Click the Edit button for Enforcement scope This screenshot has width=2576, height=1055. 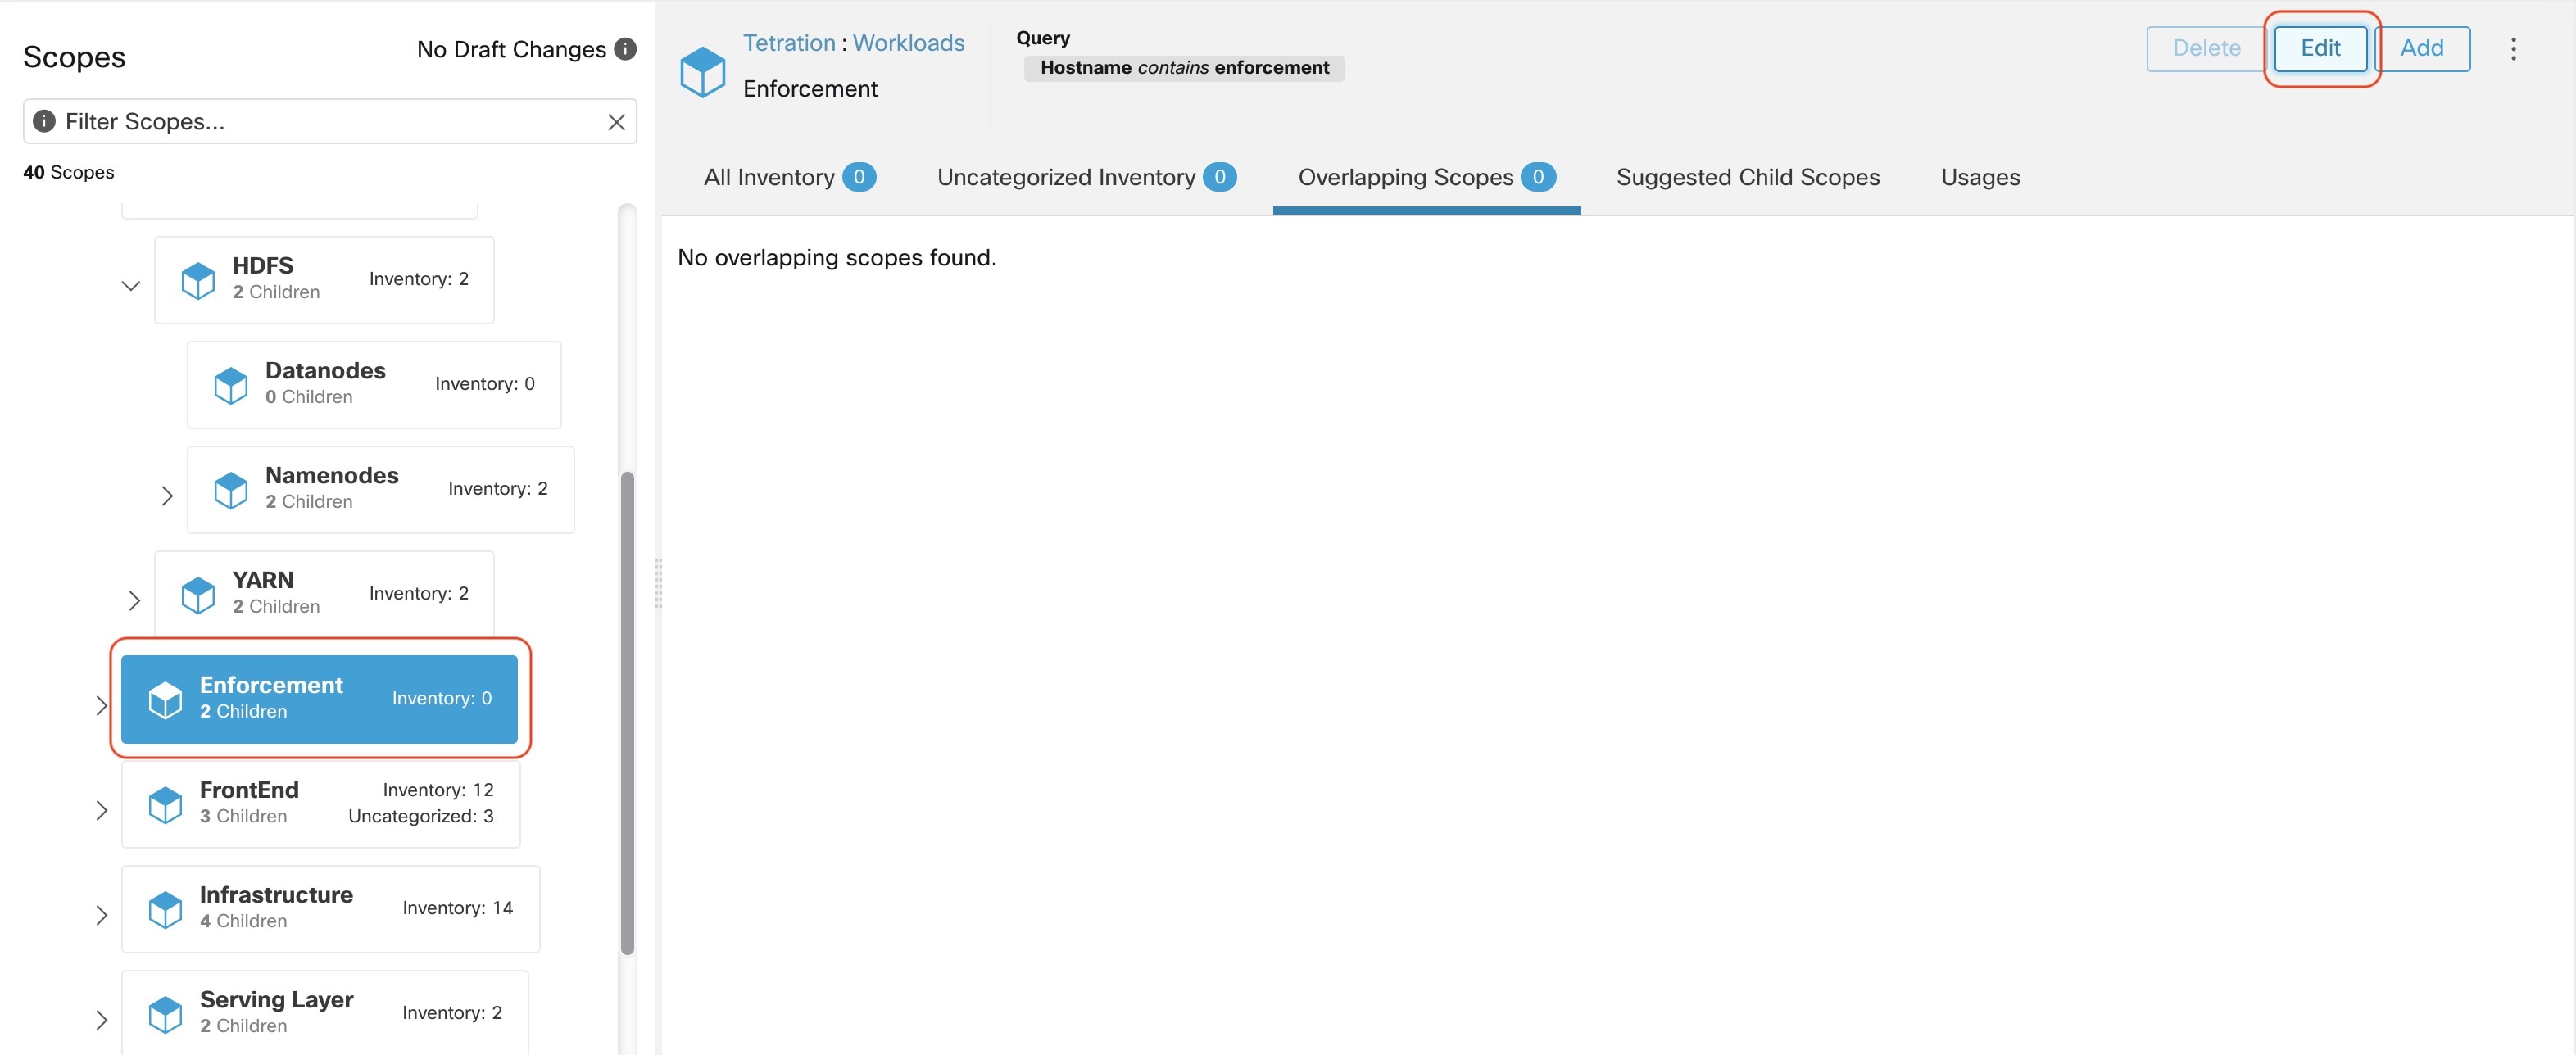(2320, 48)
